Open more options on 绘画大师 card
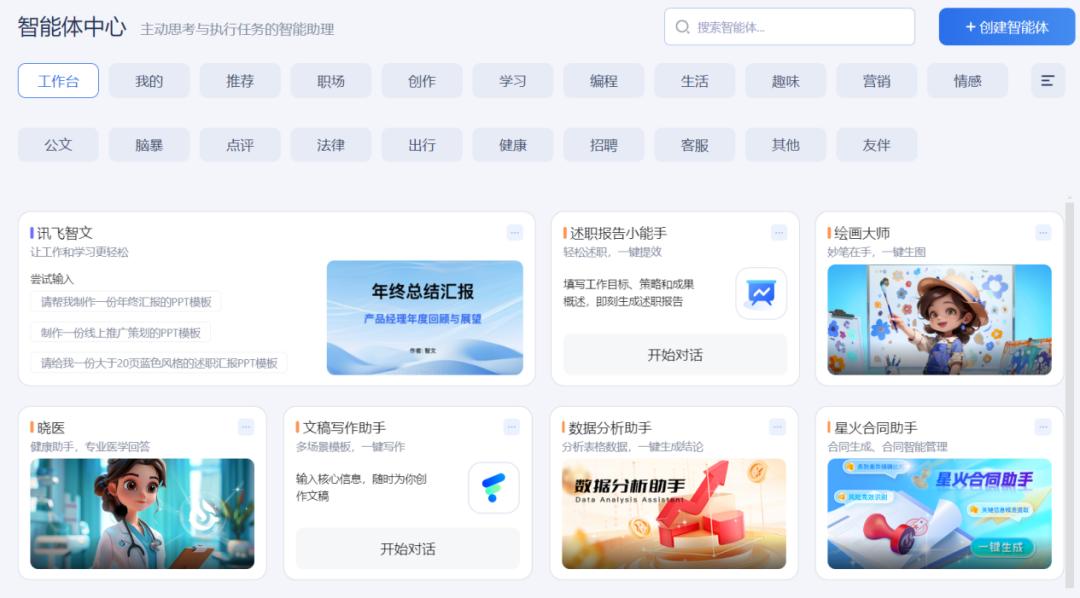The width and height of the screenshot is (1080, 598). coord(1043,233)
